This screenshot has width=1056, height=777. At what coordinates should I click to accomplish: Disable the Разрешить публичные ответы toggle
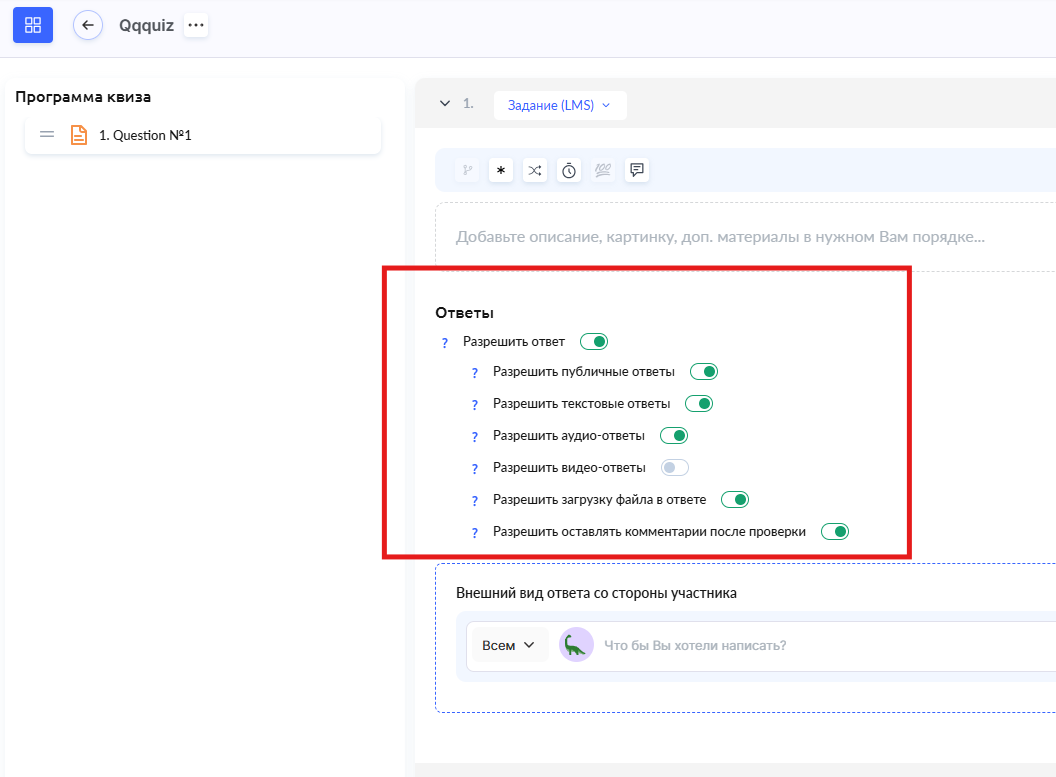[704, 372]
